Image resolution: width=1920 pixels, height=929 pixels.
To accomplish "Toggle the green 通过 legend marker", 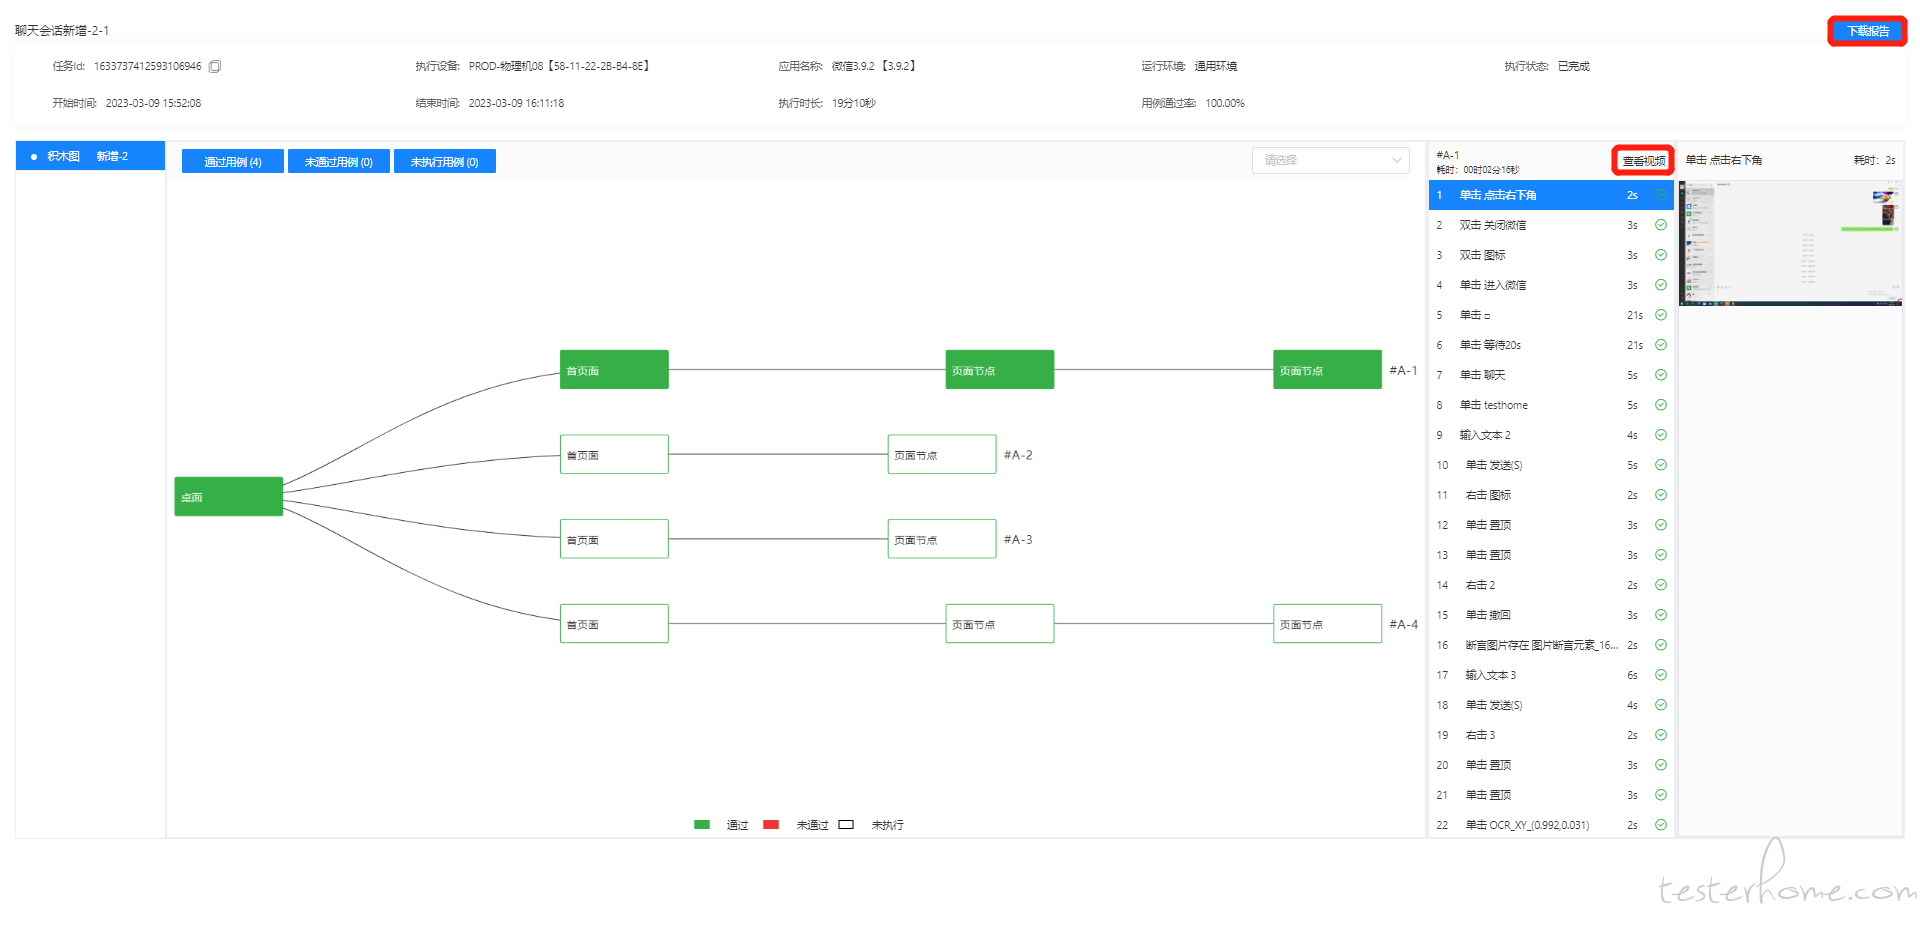I will (x=702, y=825).
